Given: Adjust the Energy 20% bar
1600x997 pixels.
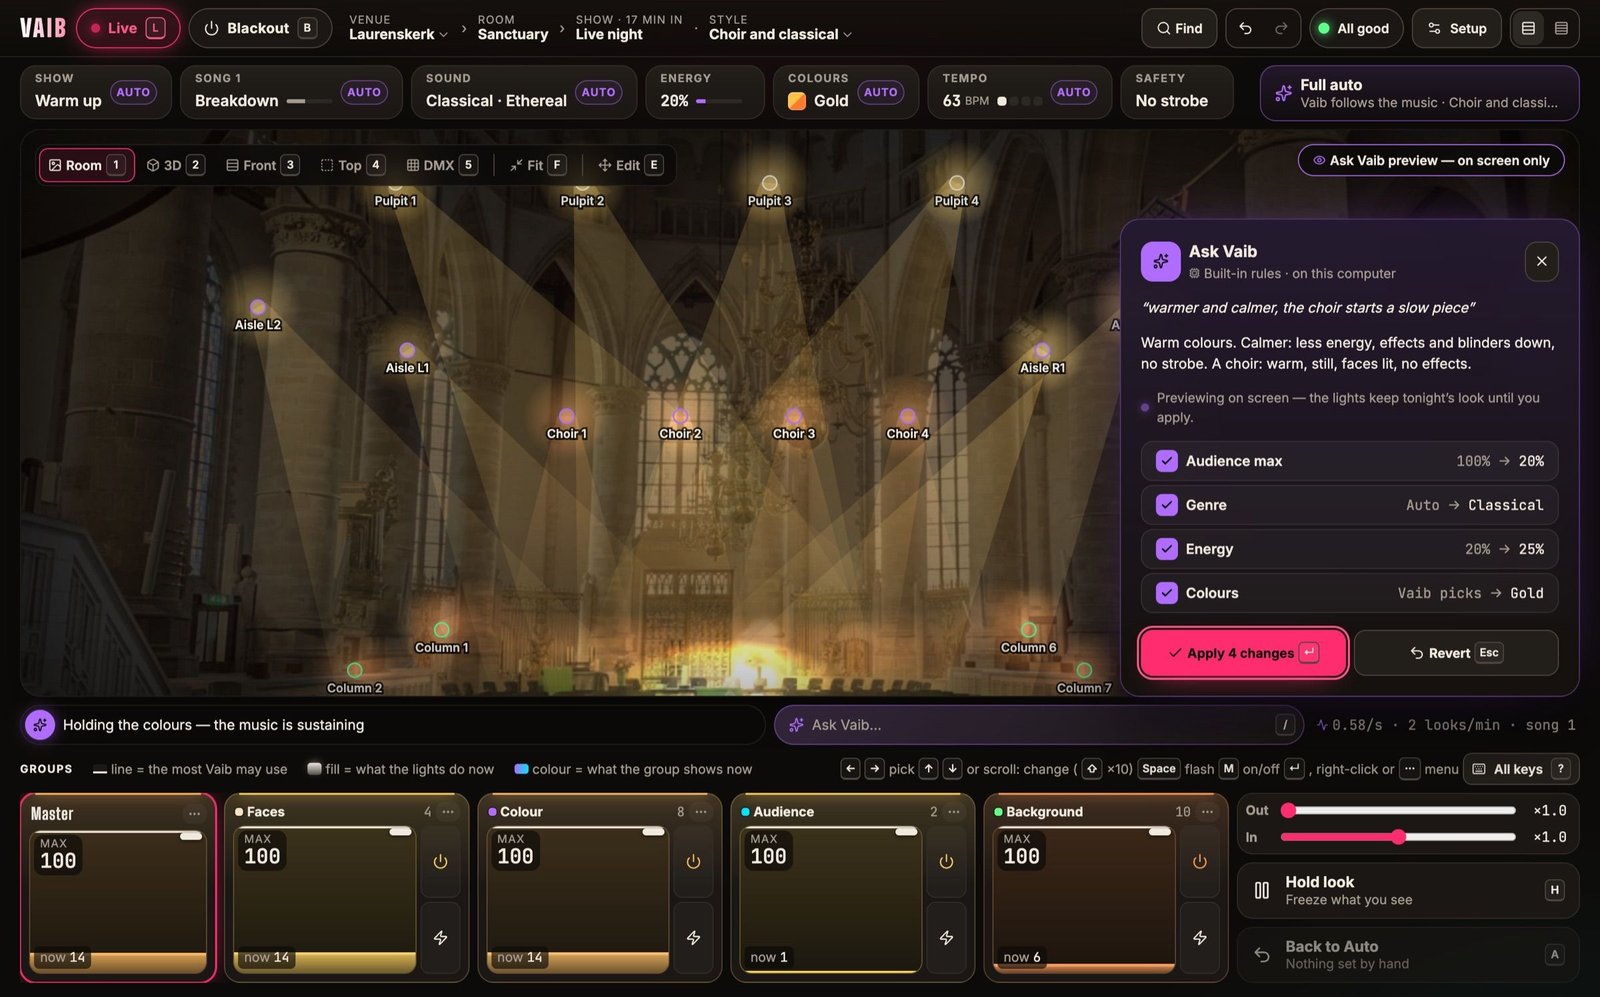Looking at the screenshot, I should [719, 101].
